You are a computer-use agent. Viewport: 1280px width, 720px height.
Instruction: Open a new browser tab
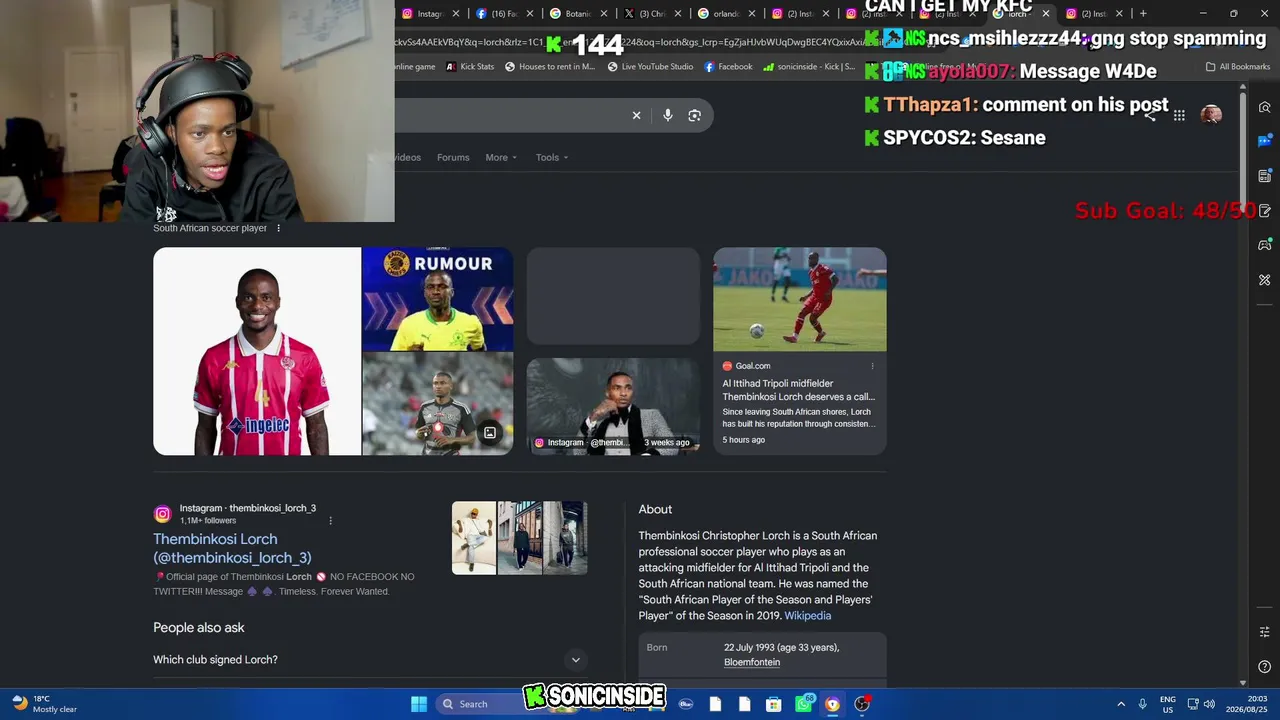pyautogui.click(x=1143, y=14)
